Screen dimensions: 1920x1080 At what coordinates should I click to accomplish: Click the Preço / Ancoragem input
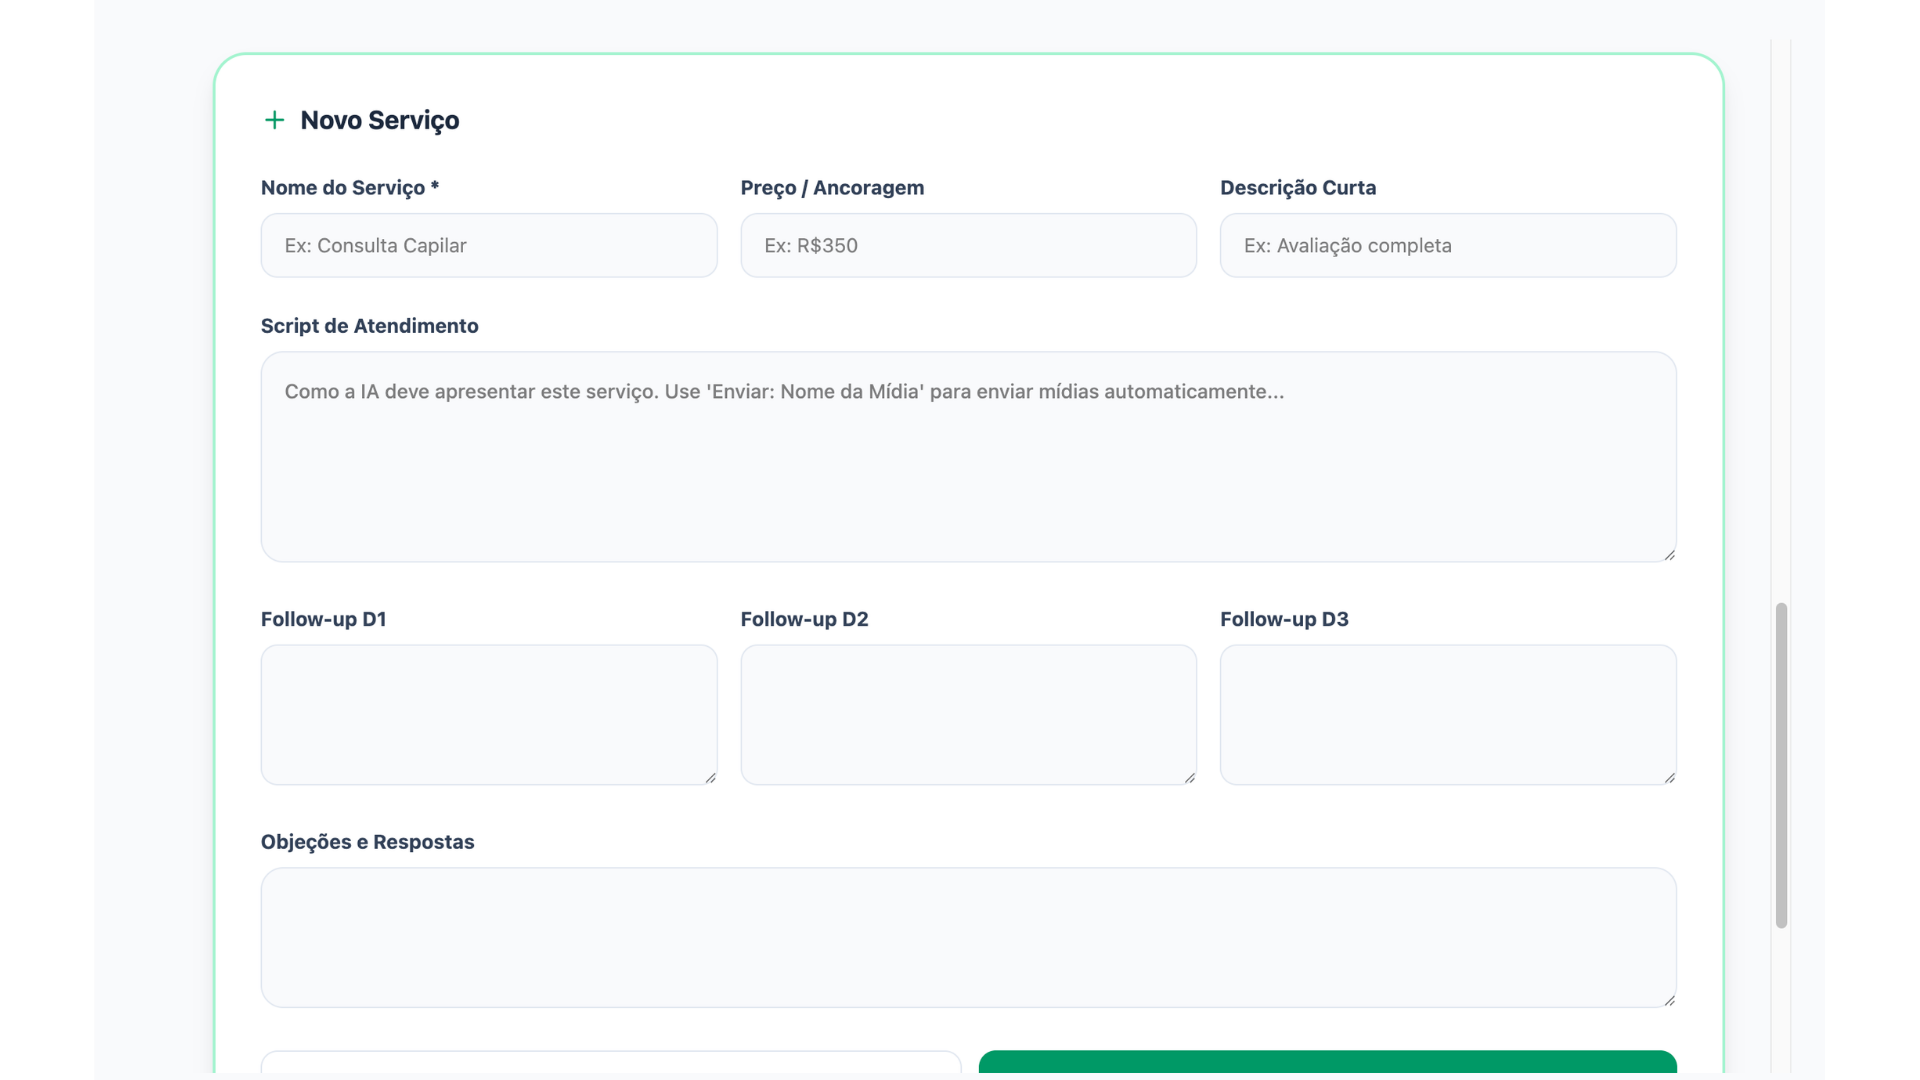click(x=967, y=245)
